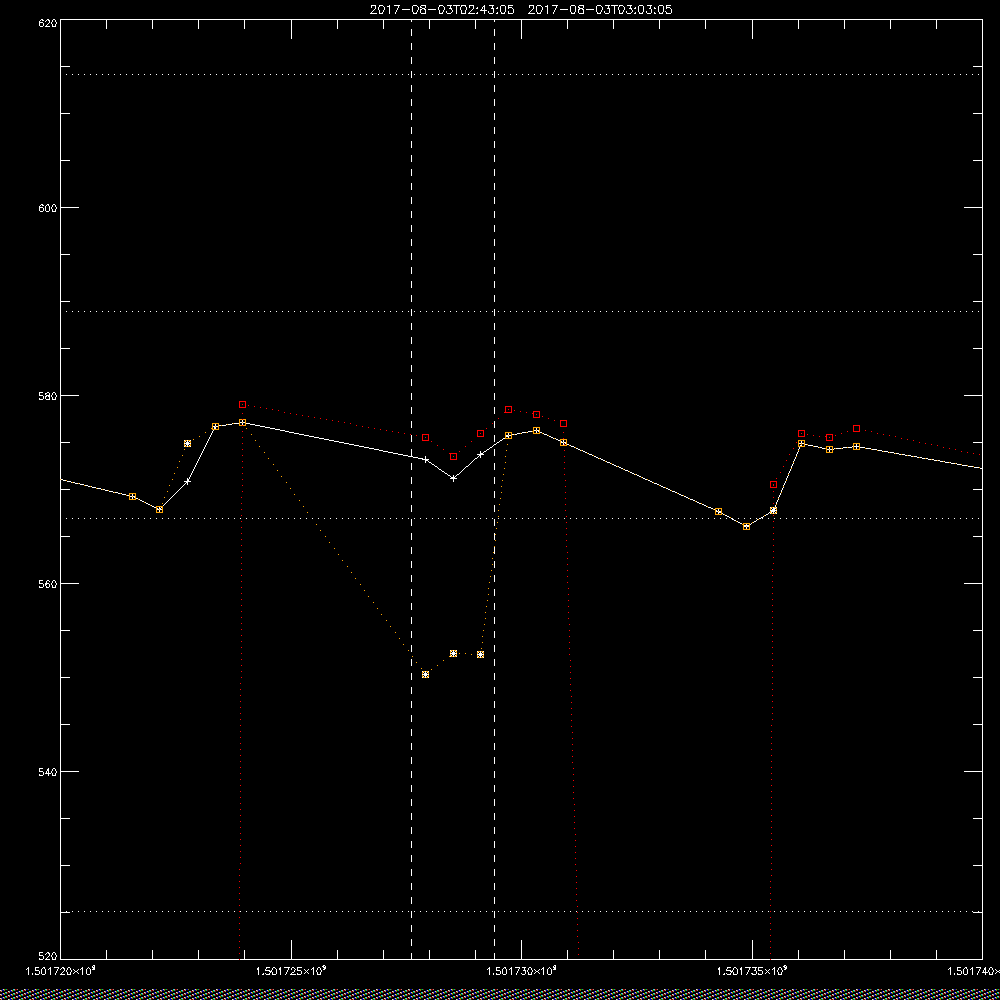The width and height of the screenshot is (1000, 1000).
Task: Click the 1.501730×10⁹ x-axis label
Action: pos(522,971)
